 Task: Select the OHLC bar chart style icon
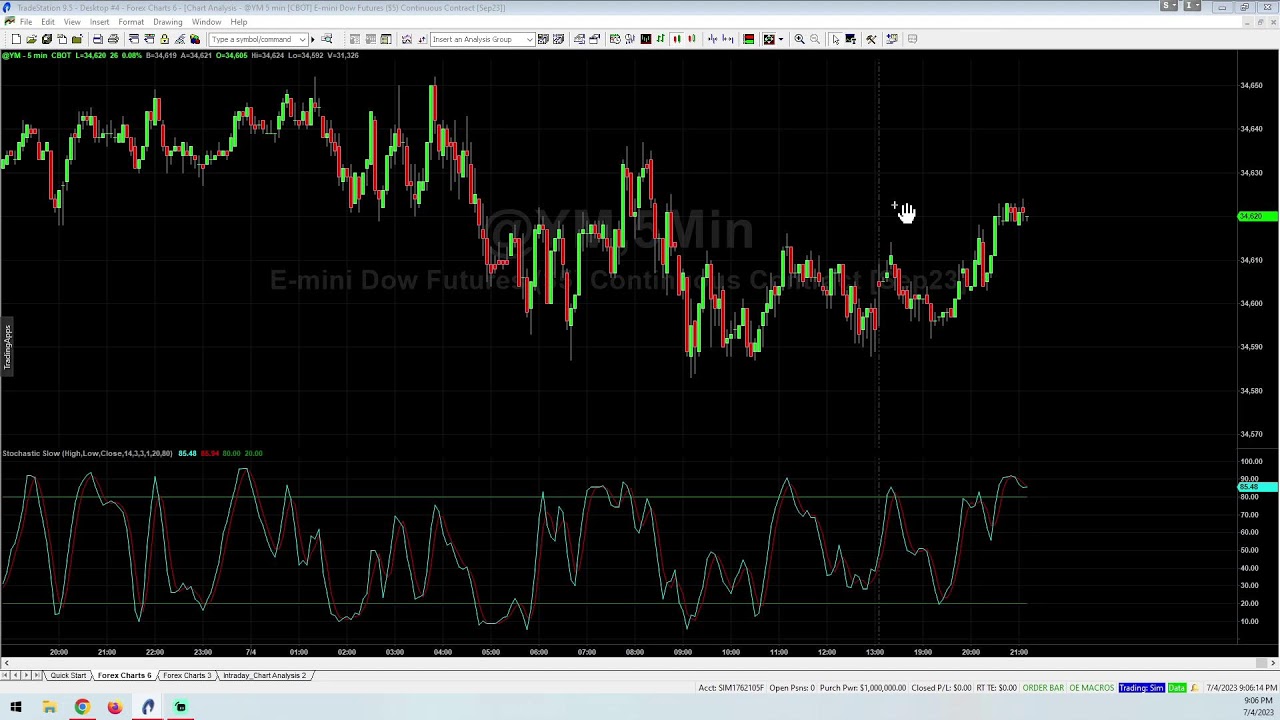point(661,39)
